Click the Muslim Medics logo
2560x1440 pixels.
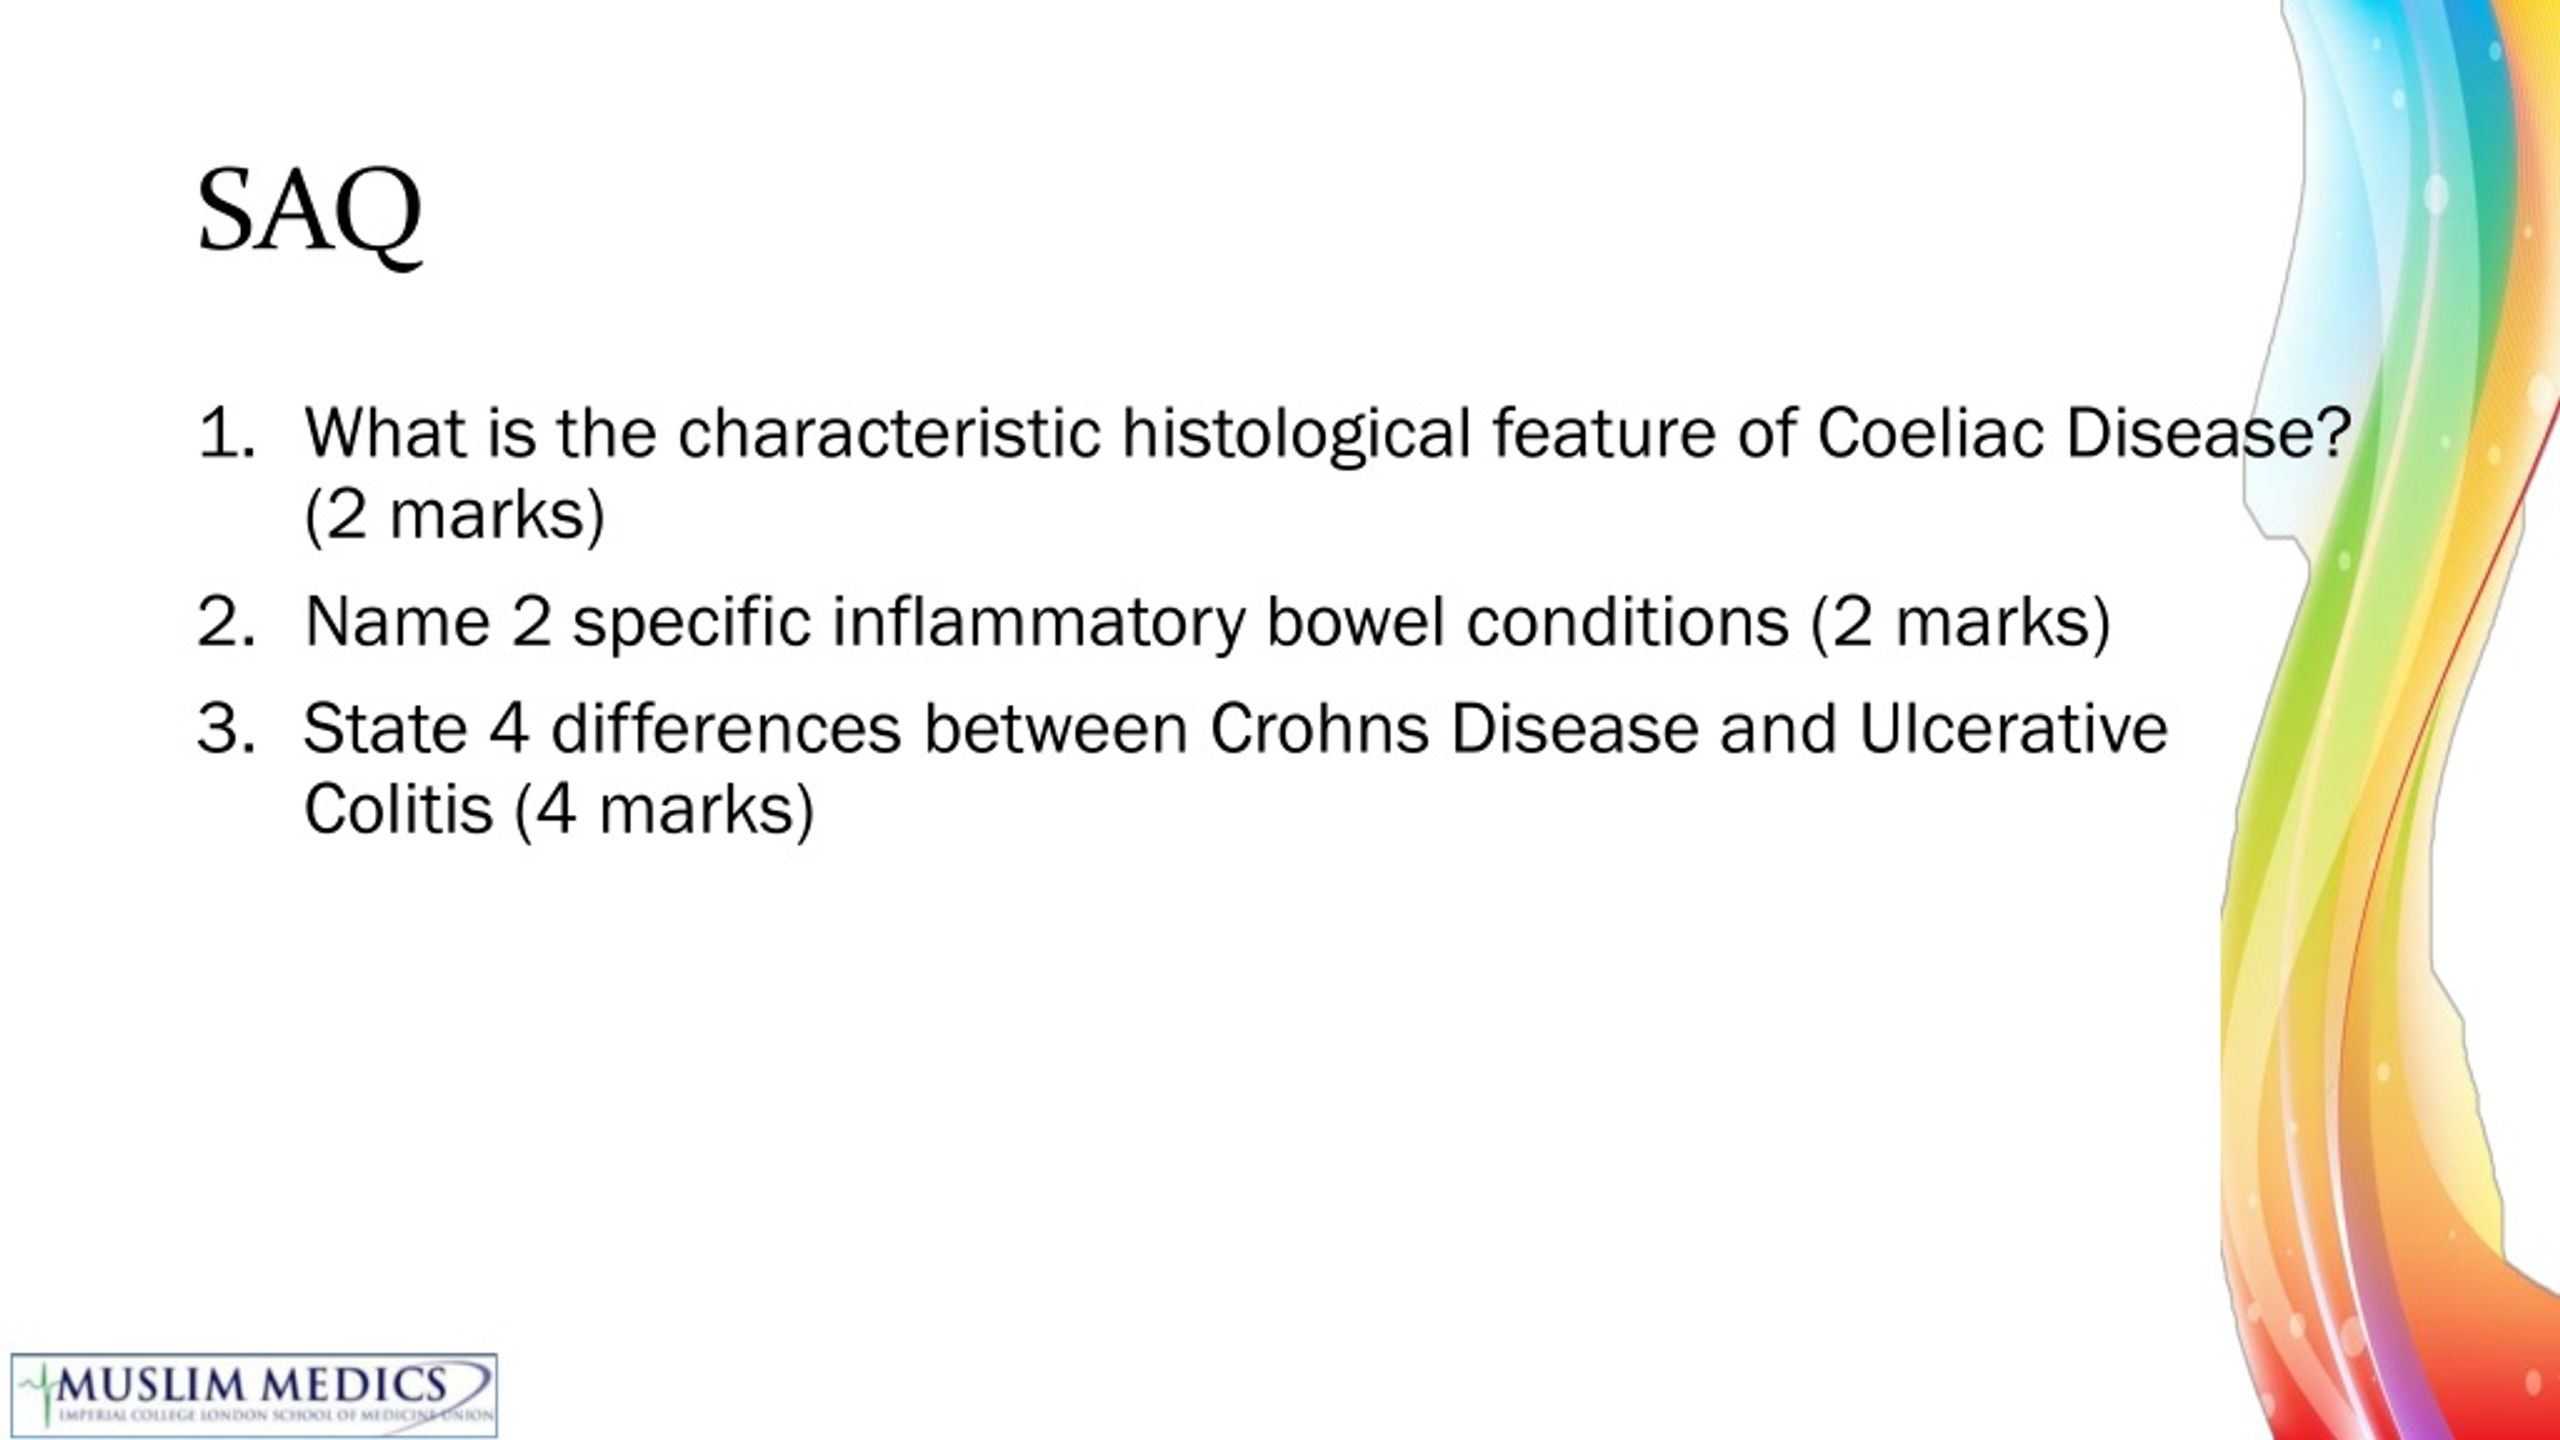pyautogui.click(x=254, y=1395)
